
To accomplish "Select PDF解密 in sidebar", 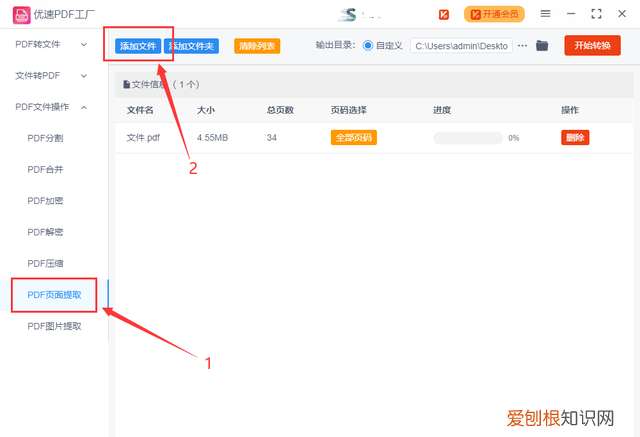I will click(45, 232).
